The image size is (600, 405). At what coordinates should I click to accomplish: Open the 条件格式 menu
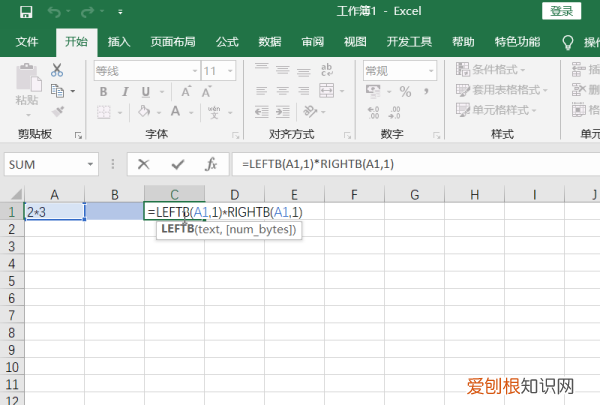(x=491, y=70)
